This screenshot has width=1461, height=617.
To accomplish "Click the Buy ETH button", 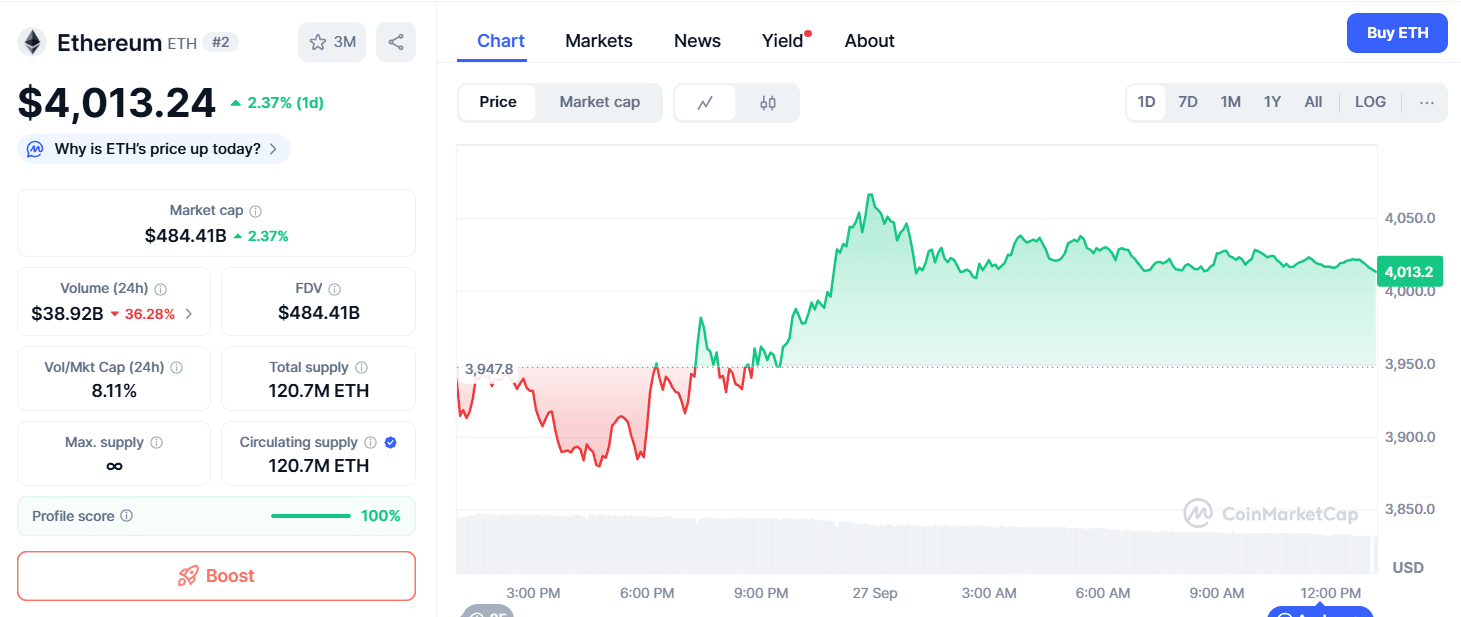I will coord(1397,33).
